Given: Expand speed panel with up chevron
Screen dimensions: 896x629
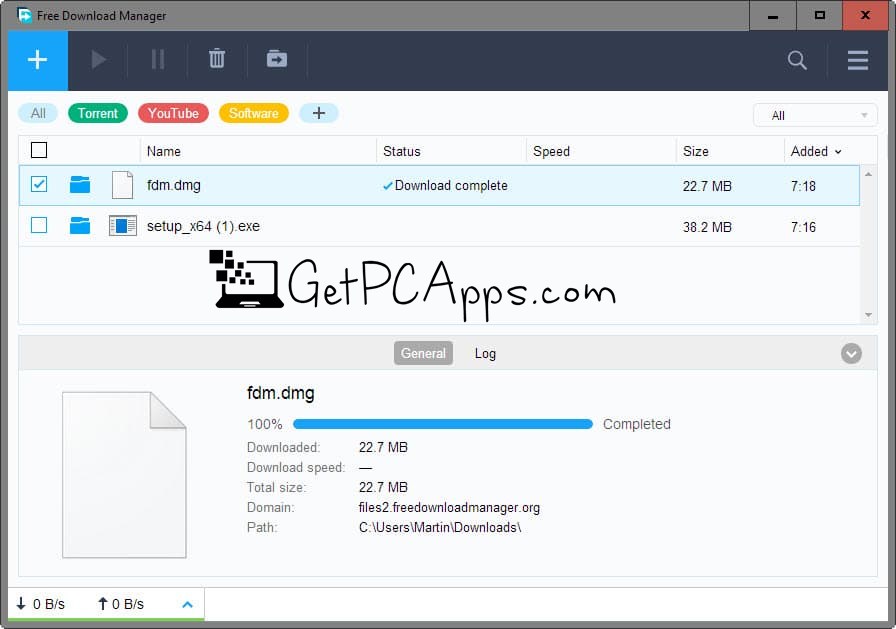Looking at the screenshot, I should pyautogui.click(x=187, y=604).
